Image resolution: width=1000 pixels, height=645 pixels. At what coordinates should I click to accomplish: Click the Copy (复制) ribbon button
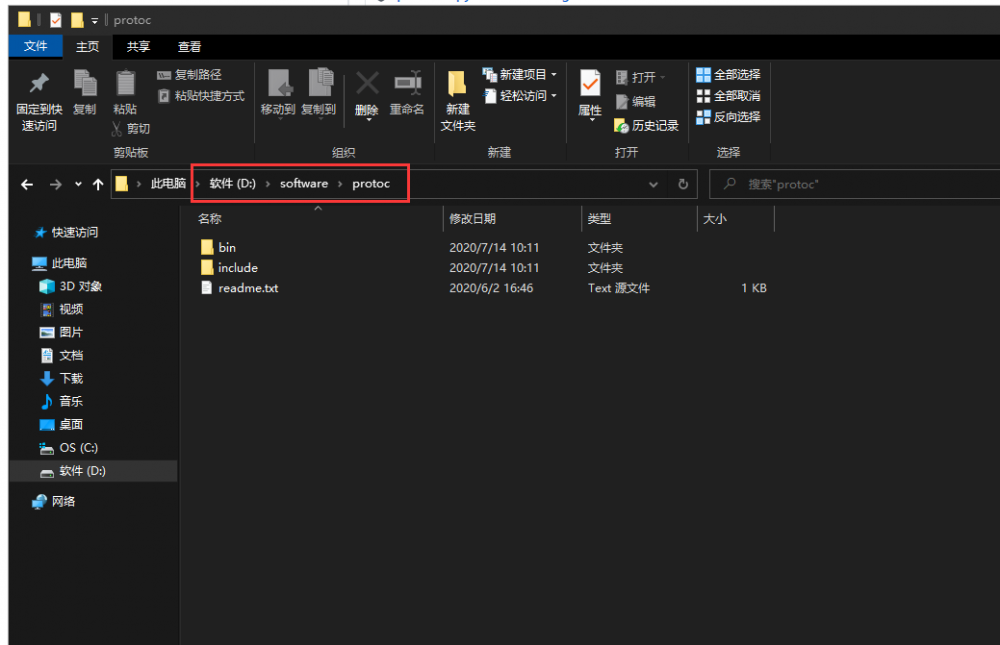[x=84, y=93]
